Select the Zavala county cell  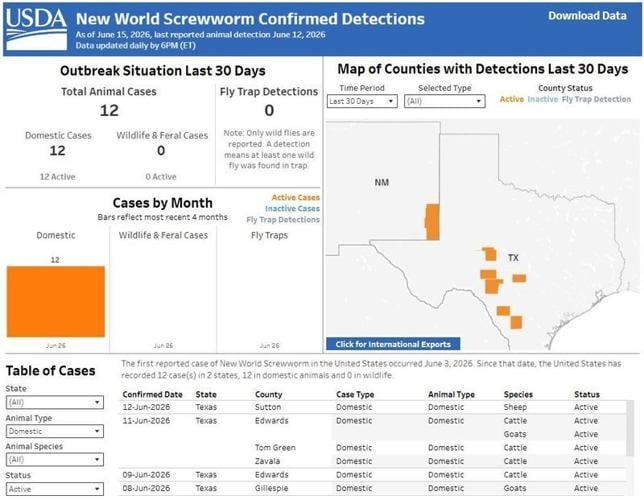tap(267, 461)
